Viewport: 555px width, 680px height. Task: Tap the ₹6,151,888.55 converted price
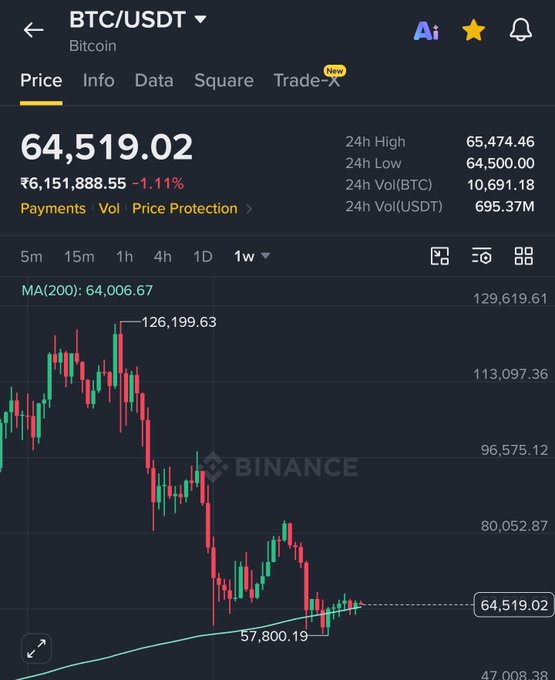[x=73, y=183]
